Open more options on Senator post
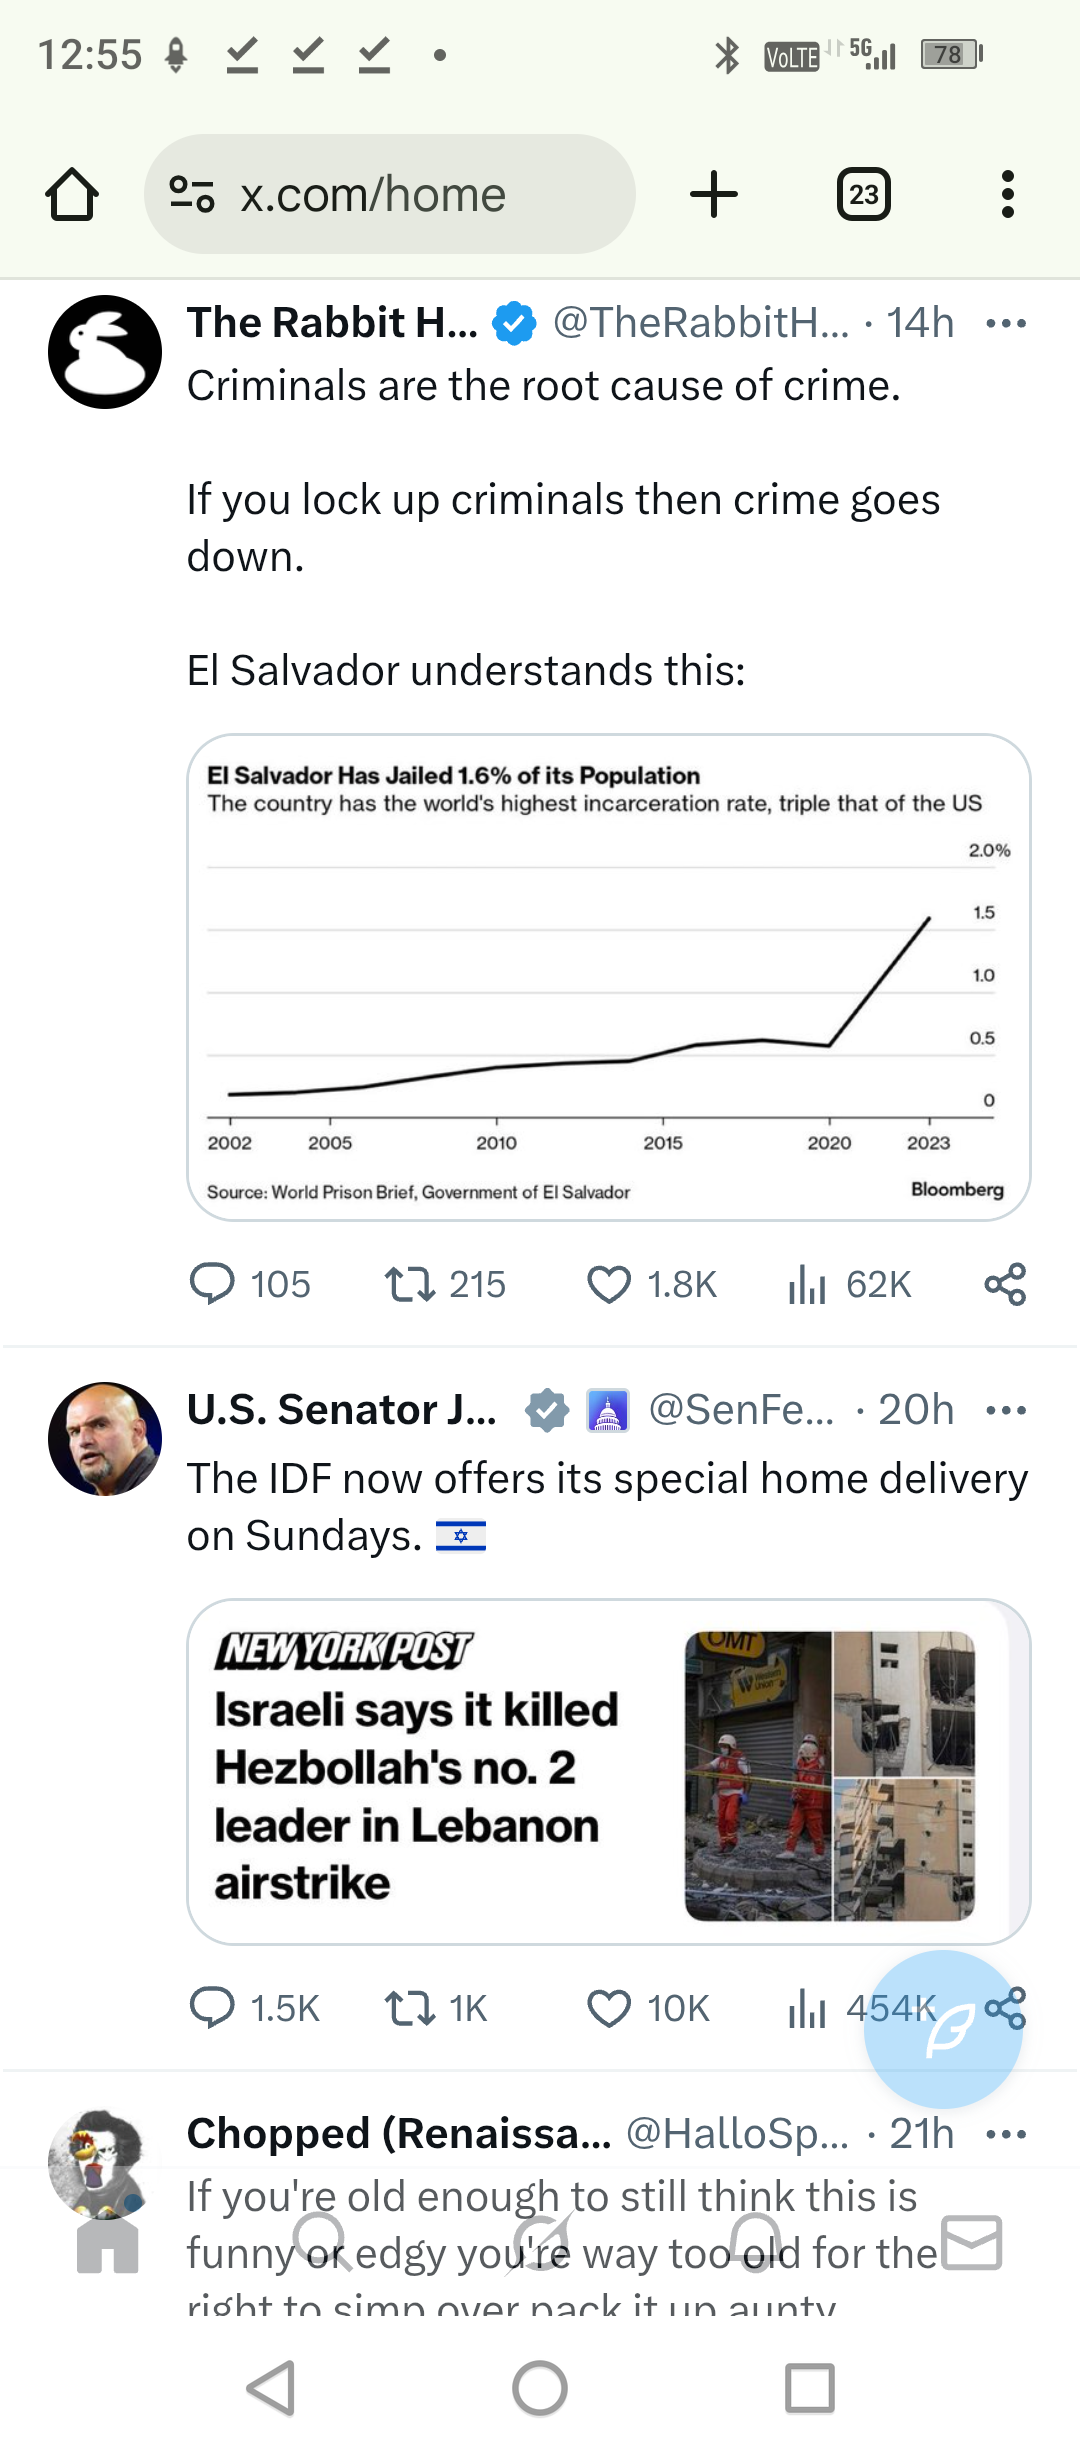 point(1005,1411)
